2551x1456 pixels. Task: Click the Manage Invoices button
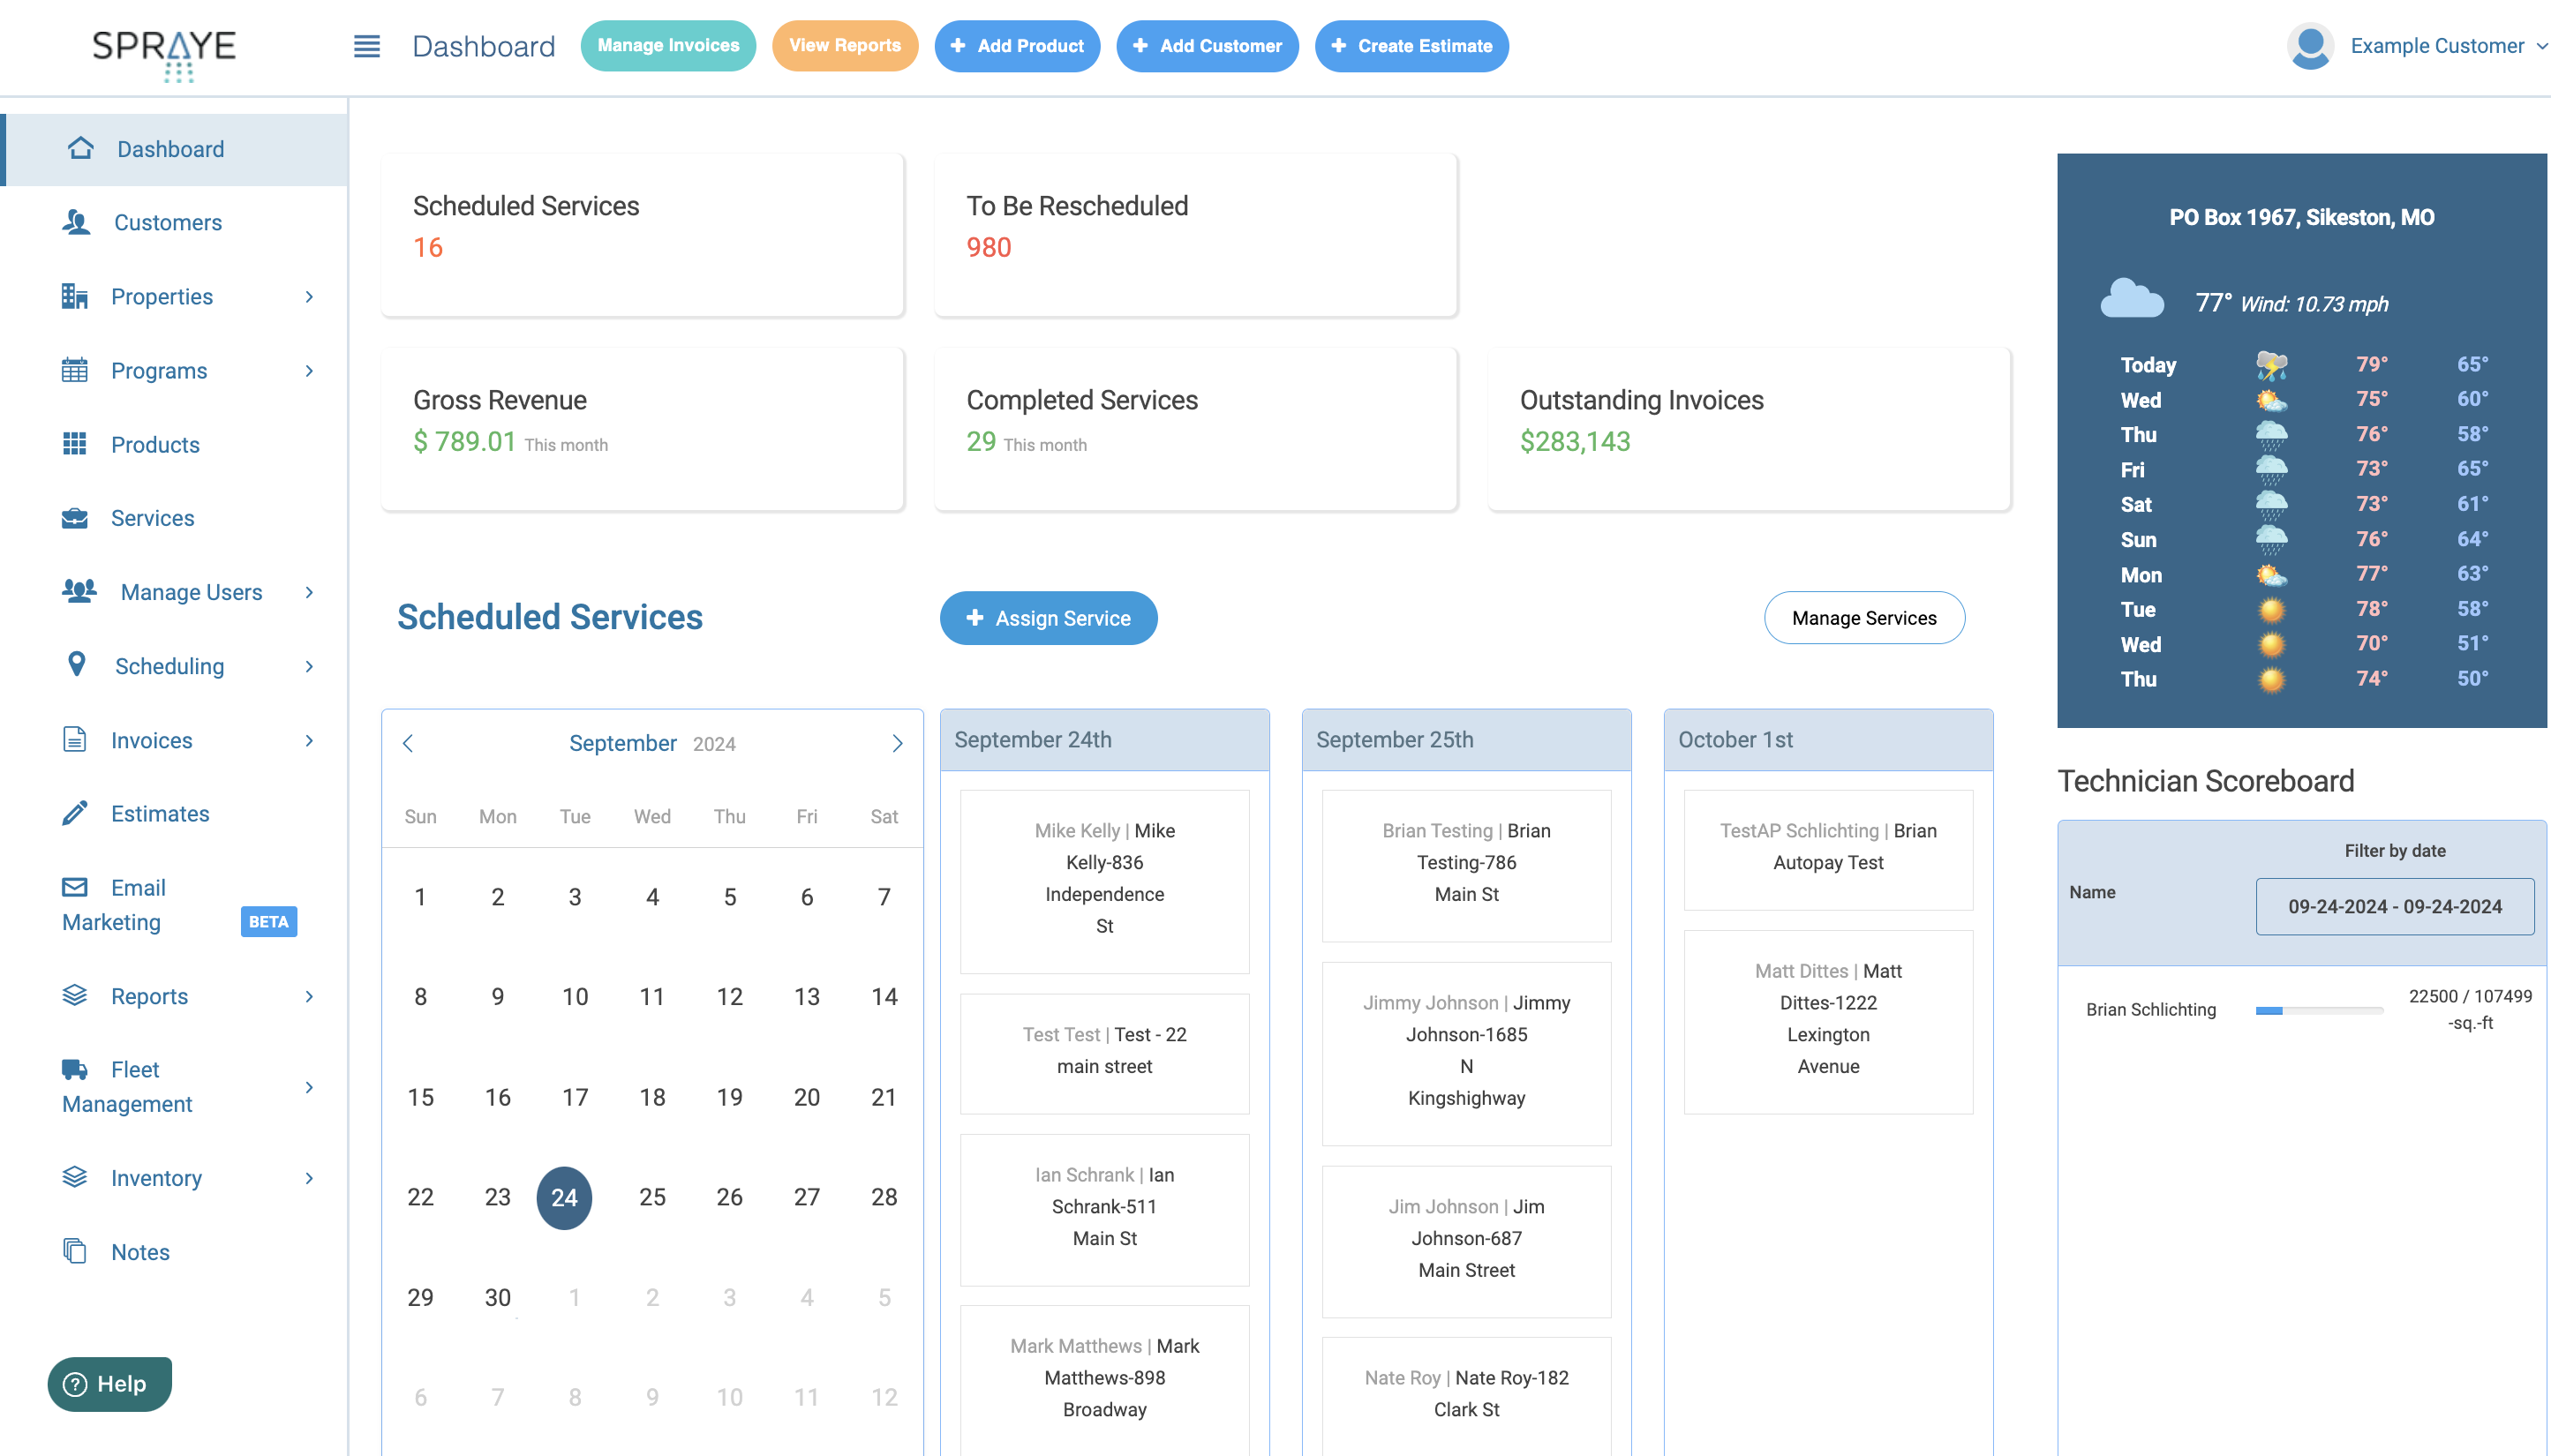668,46
